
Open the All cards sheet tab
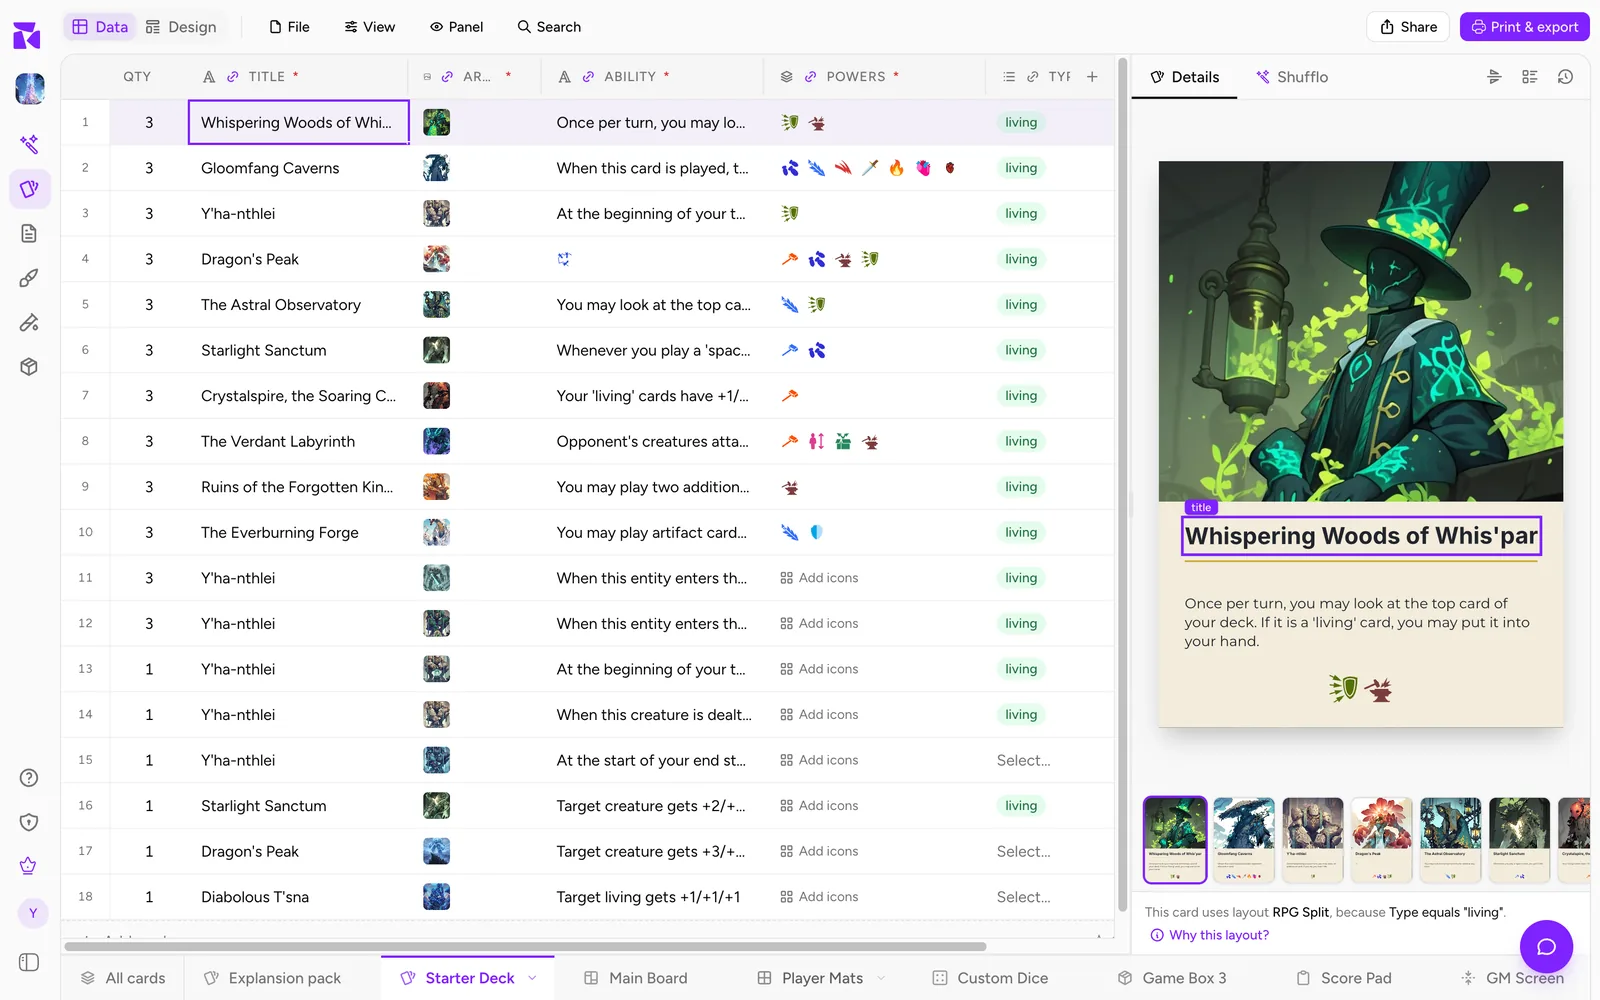coord(123,978)
